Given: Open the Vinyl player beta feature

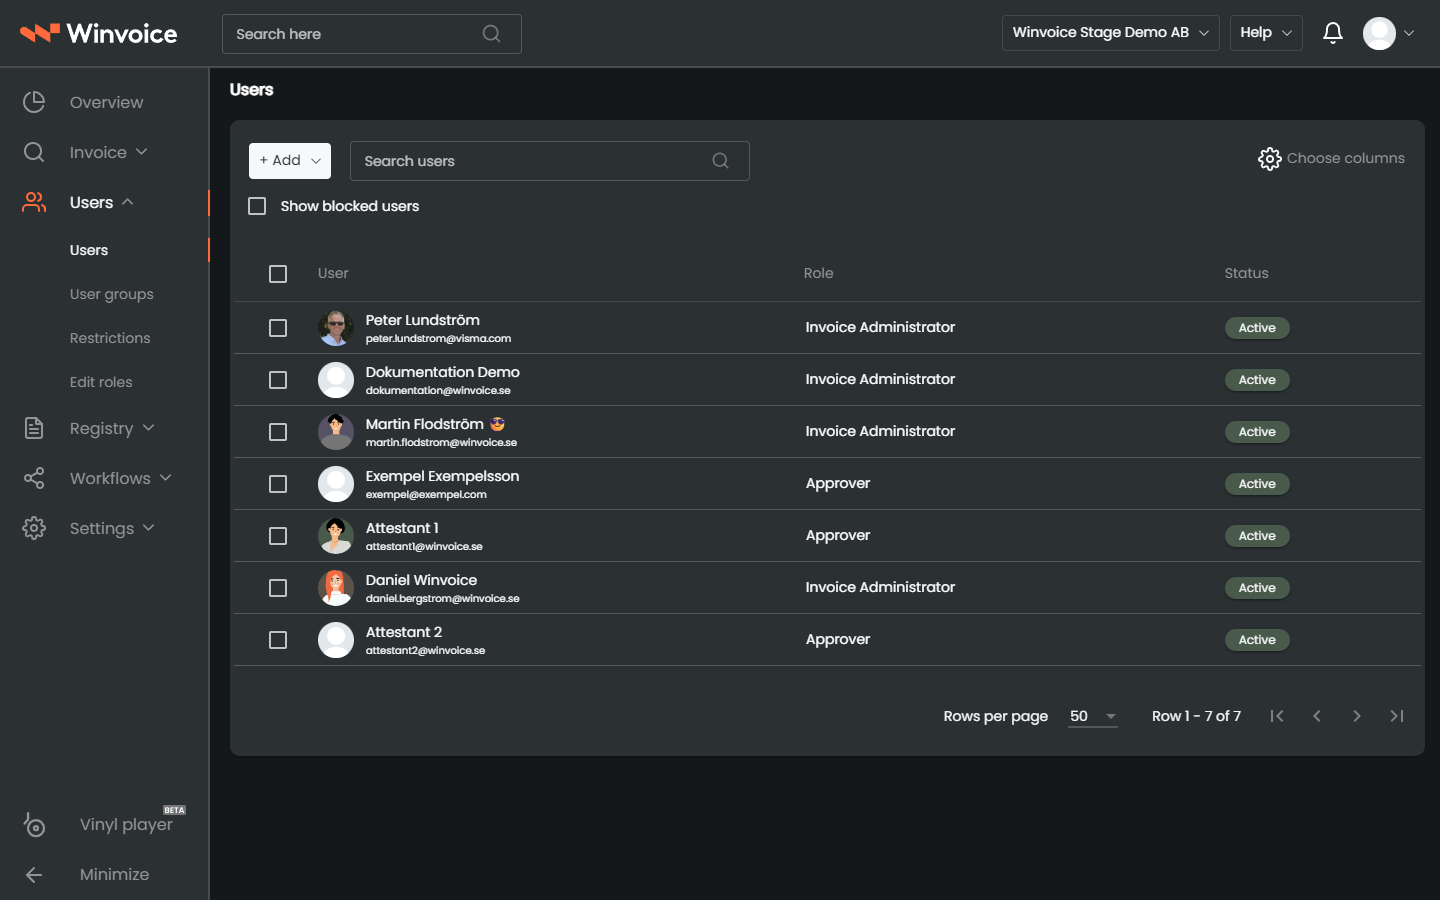Looking at the screenshot, I should click(x=126, y=824).
